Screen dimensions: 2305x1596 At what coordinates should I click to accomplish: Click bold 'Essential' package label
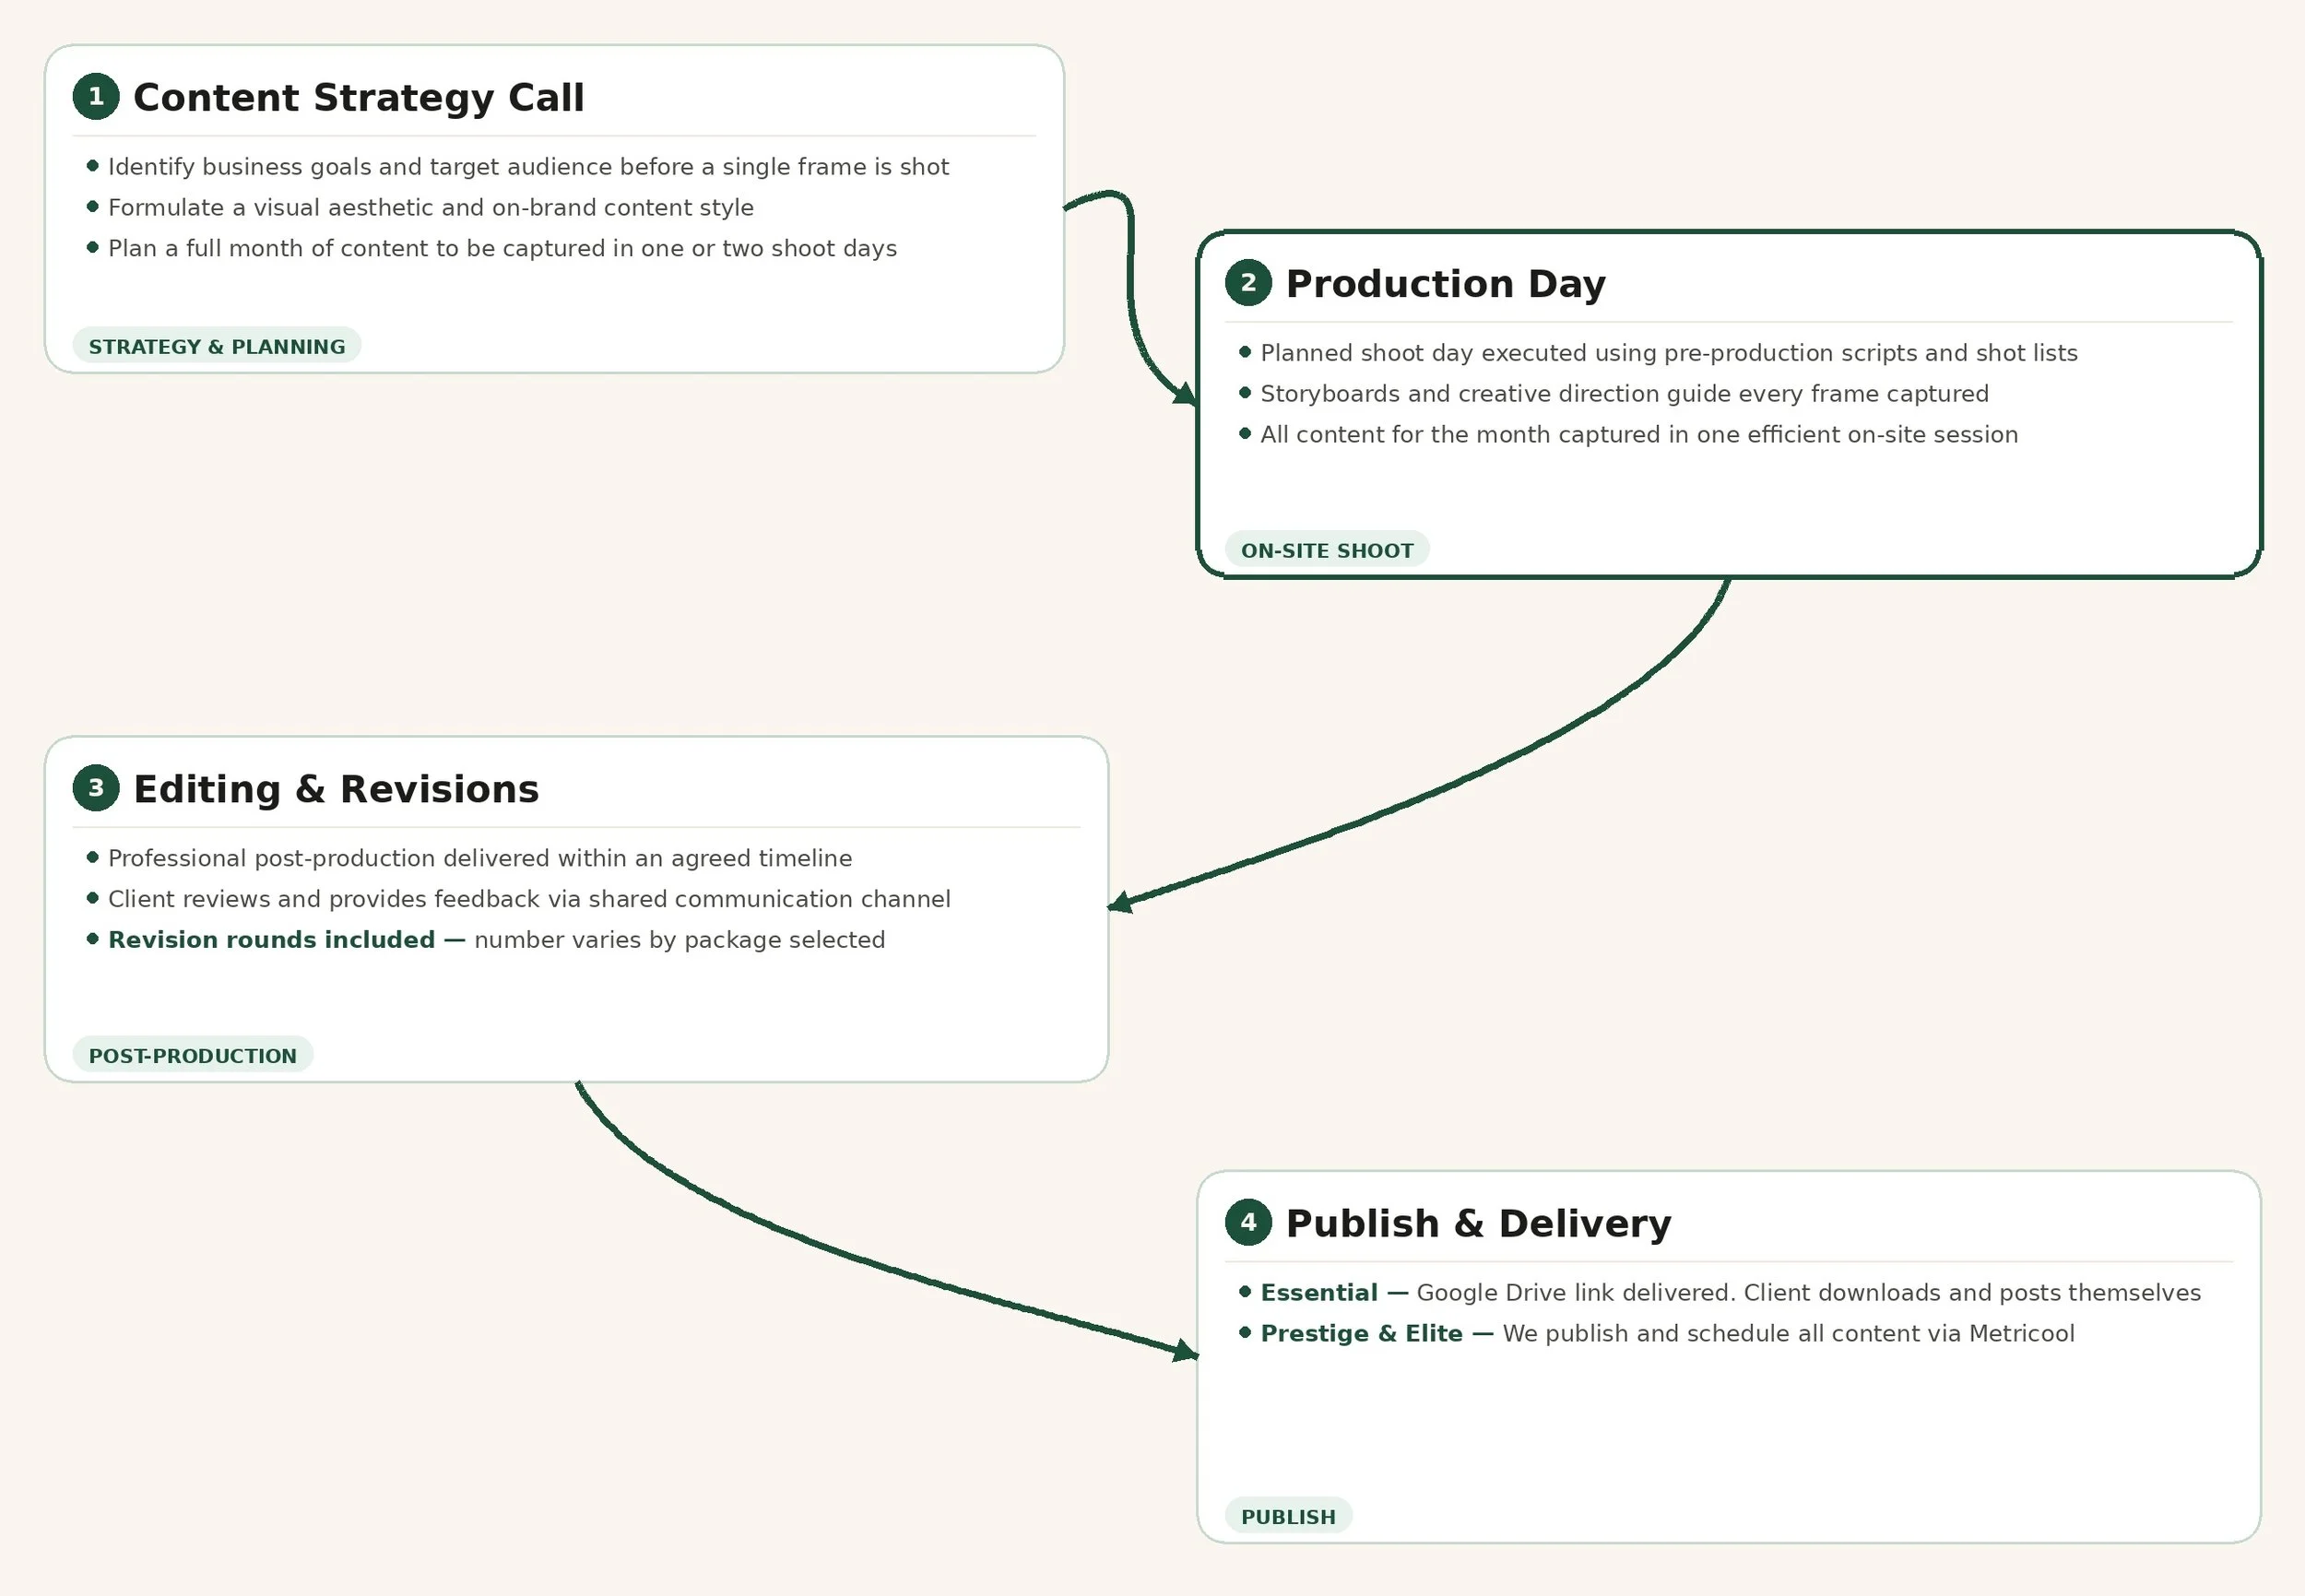point(1319,1293)
